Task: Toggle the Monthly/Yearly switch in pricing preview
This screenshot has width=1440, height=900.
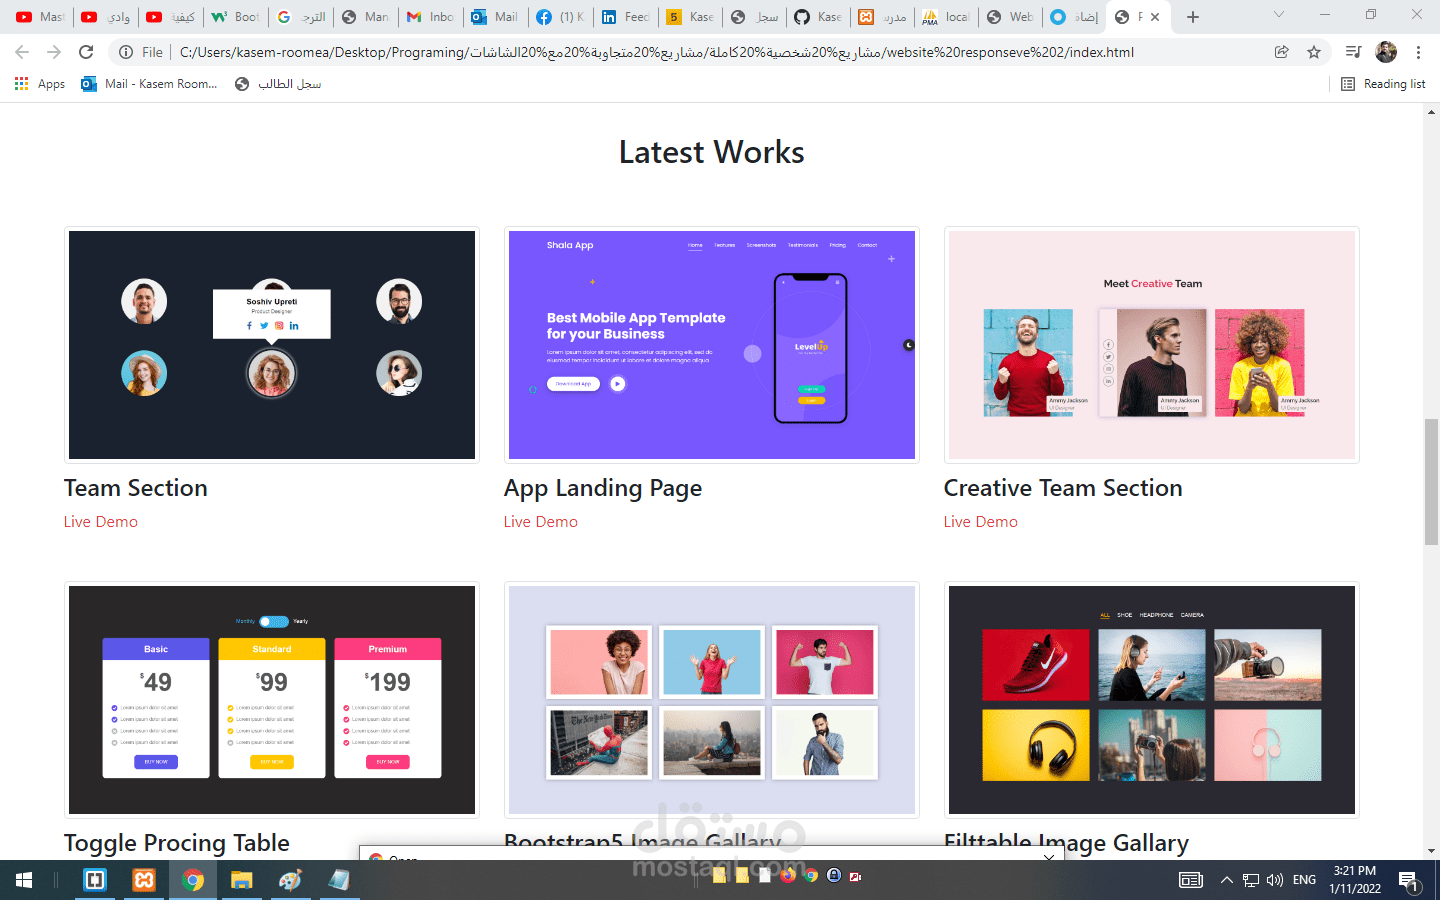Action: [x=272, y=621]
